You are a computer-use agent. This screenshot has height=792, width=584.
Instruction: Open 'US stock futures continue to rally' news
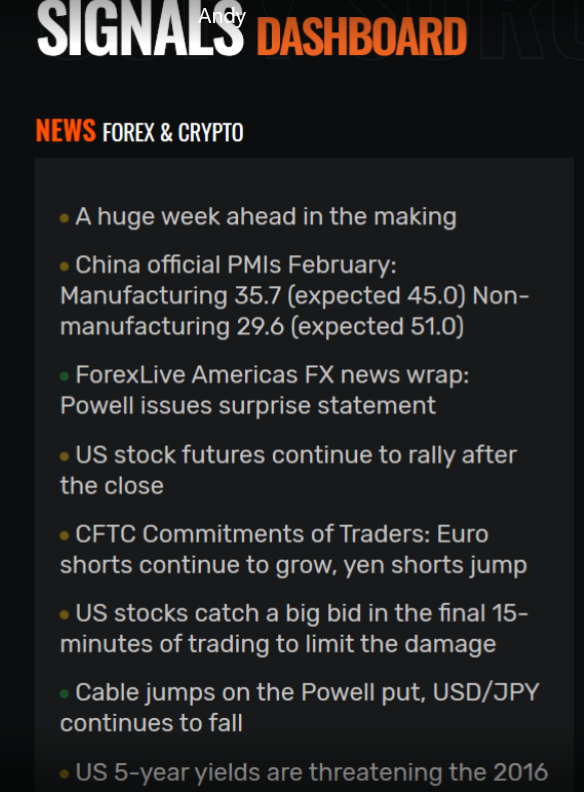pos(288,470)
